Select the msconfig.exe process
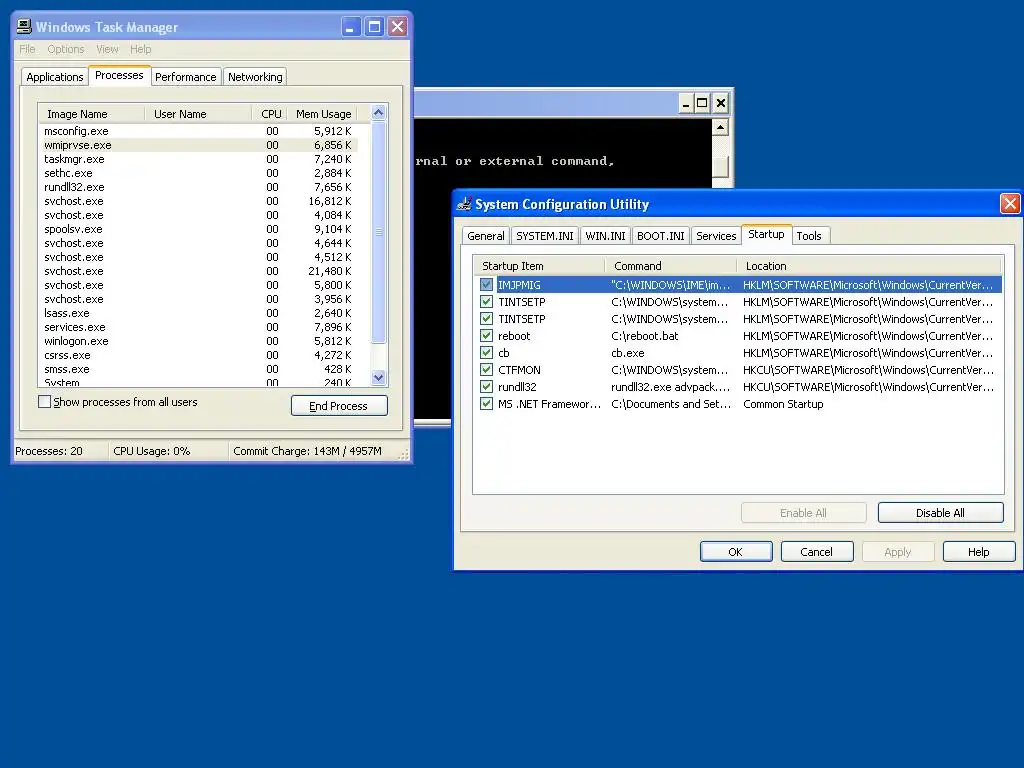This screenshot has width=1024, height=768. point(199,131)
